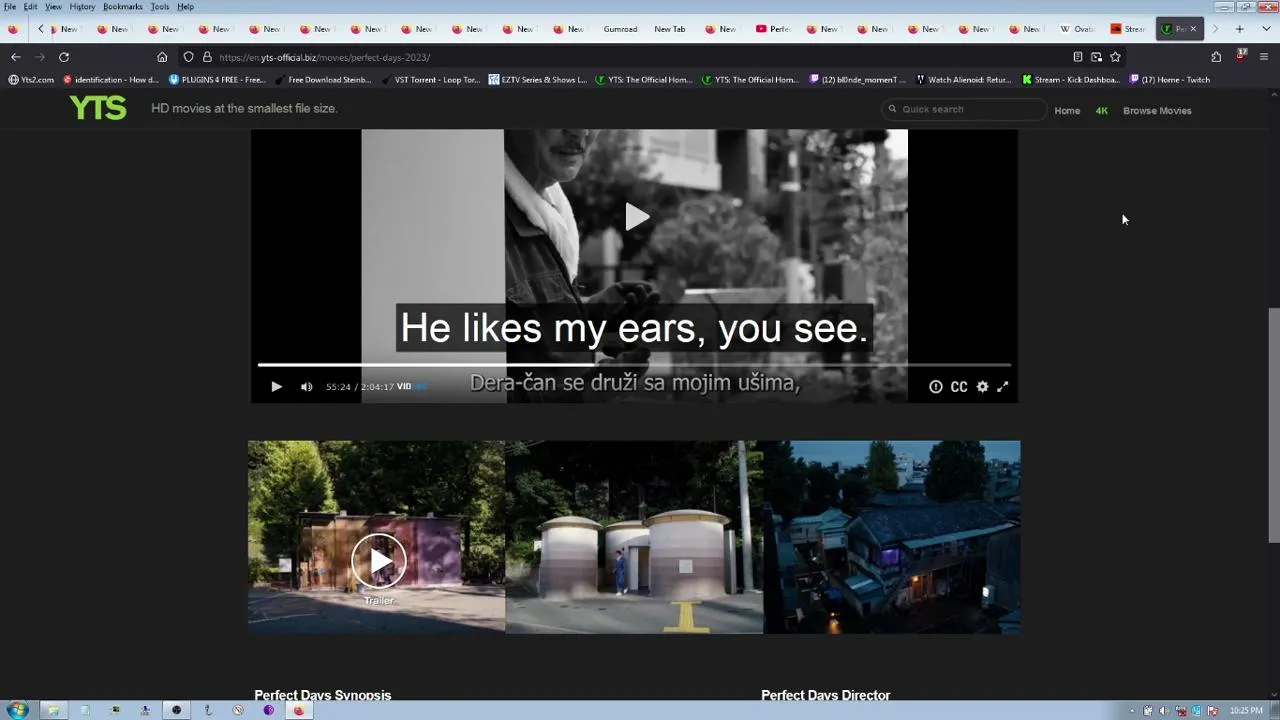Click the red extension icon with badge

(1241, 56)
